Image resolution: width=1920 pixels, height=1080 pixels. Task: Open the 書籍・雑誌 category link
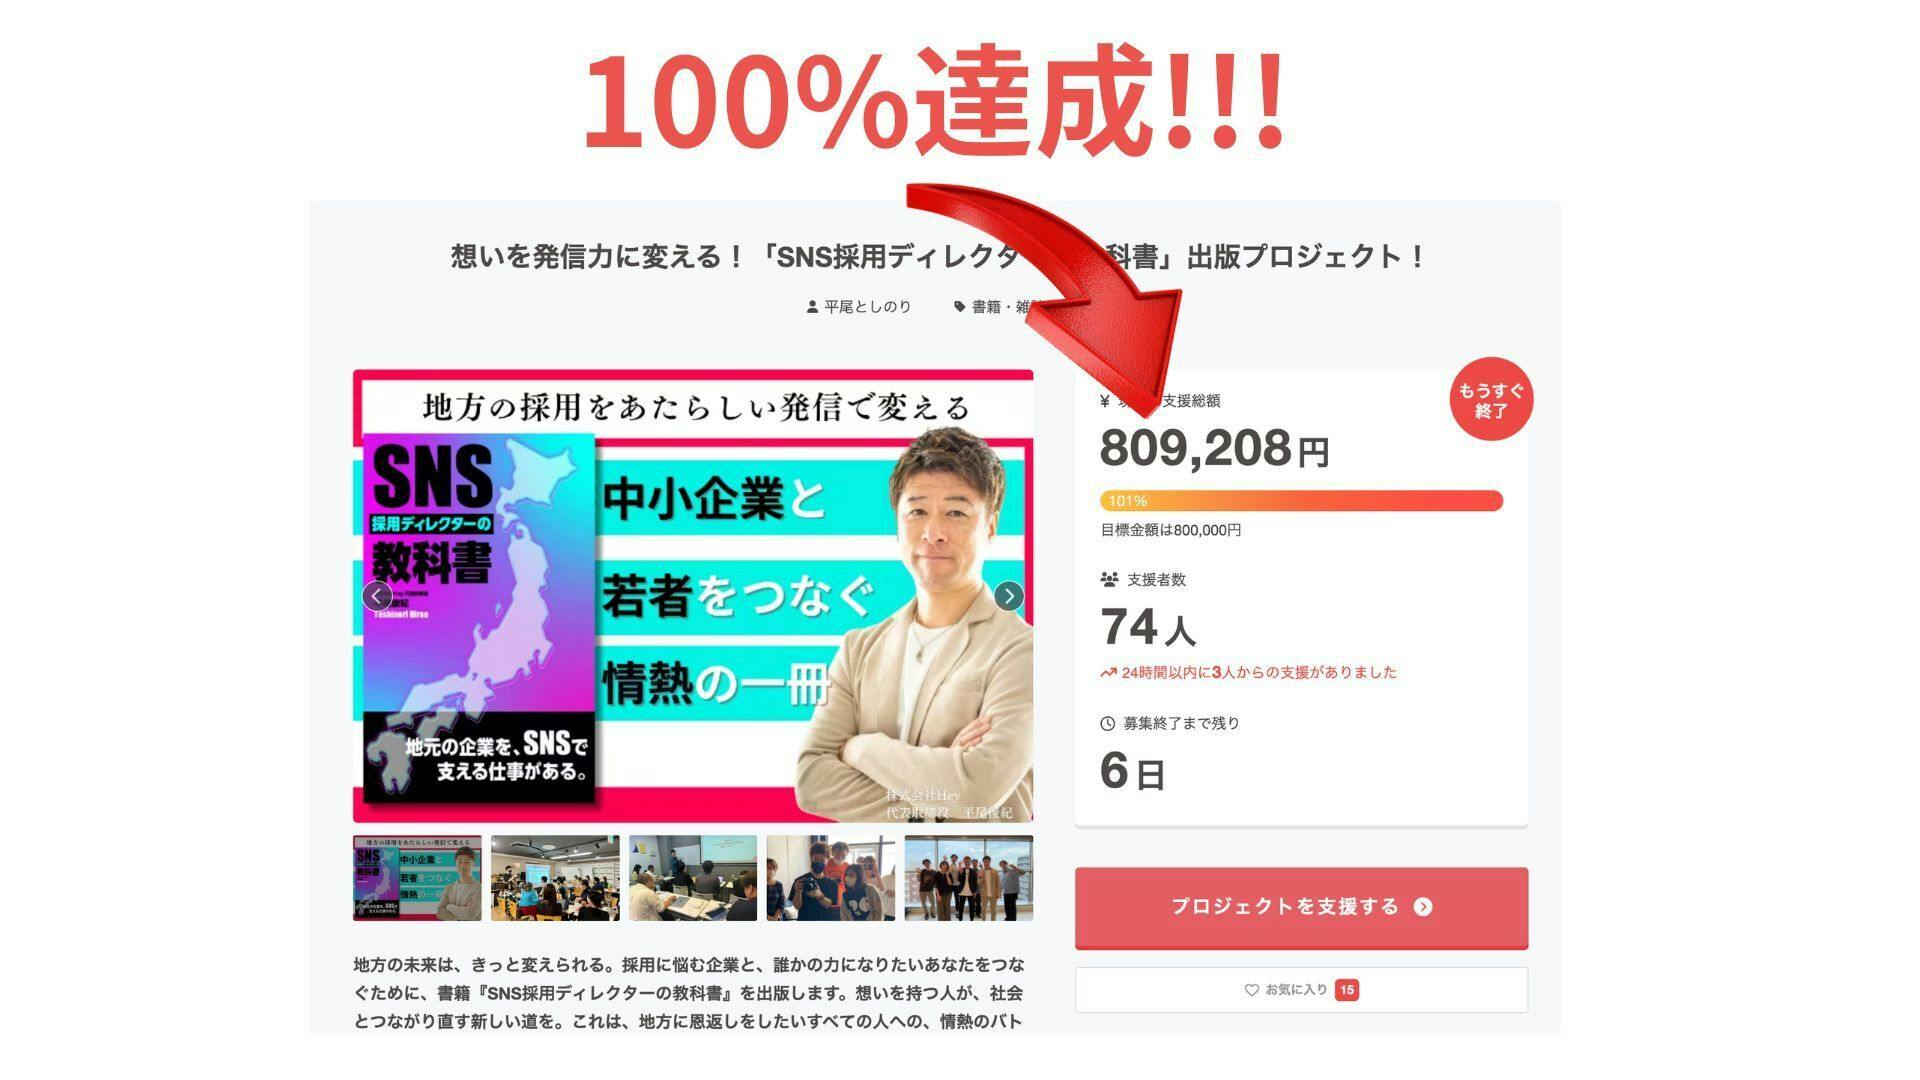[x=1006, y=307]
